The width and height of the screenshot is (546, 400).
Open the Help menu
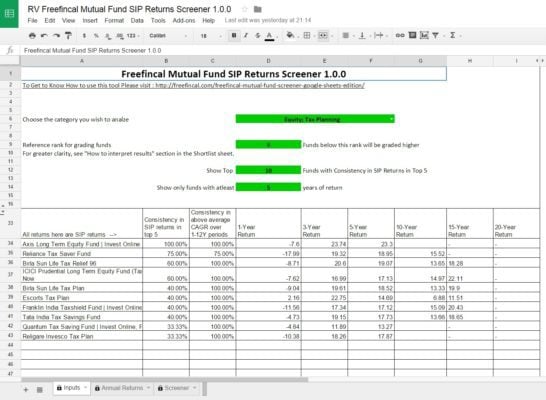click(209, 21)
